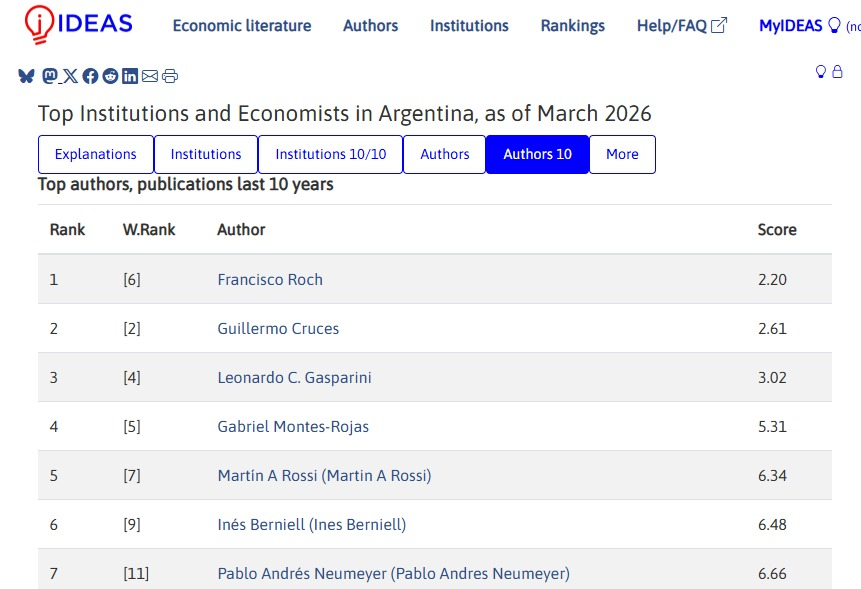Click the Score column header
Screen dimensions: 861x589
click(x=777, y=229)
